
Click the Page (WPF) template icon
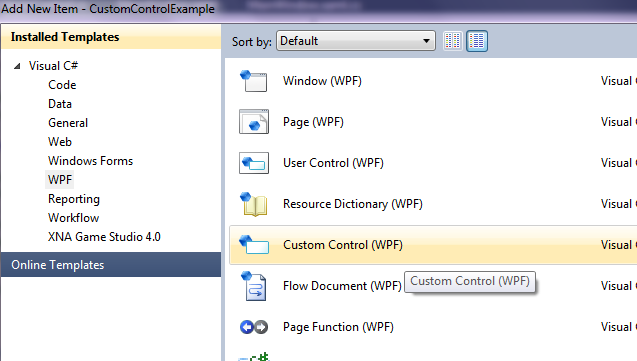[x=254, y=122]
